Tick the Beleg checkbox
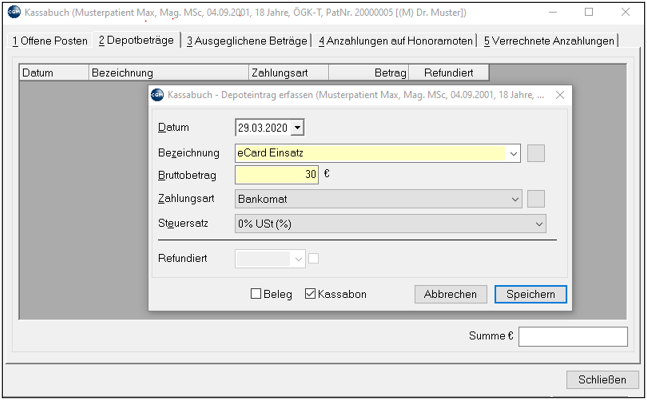This screenshot has height=400, width=647. (x=256, y=293)
